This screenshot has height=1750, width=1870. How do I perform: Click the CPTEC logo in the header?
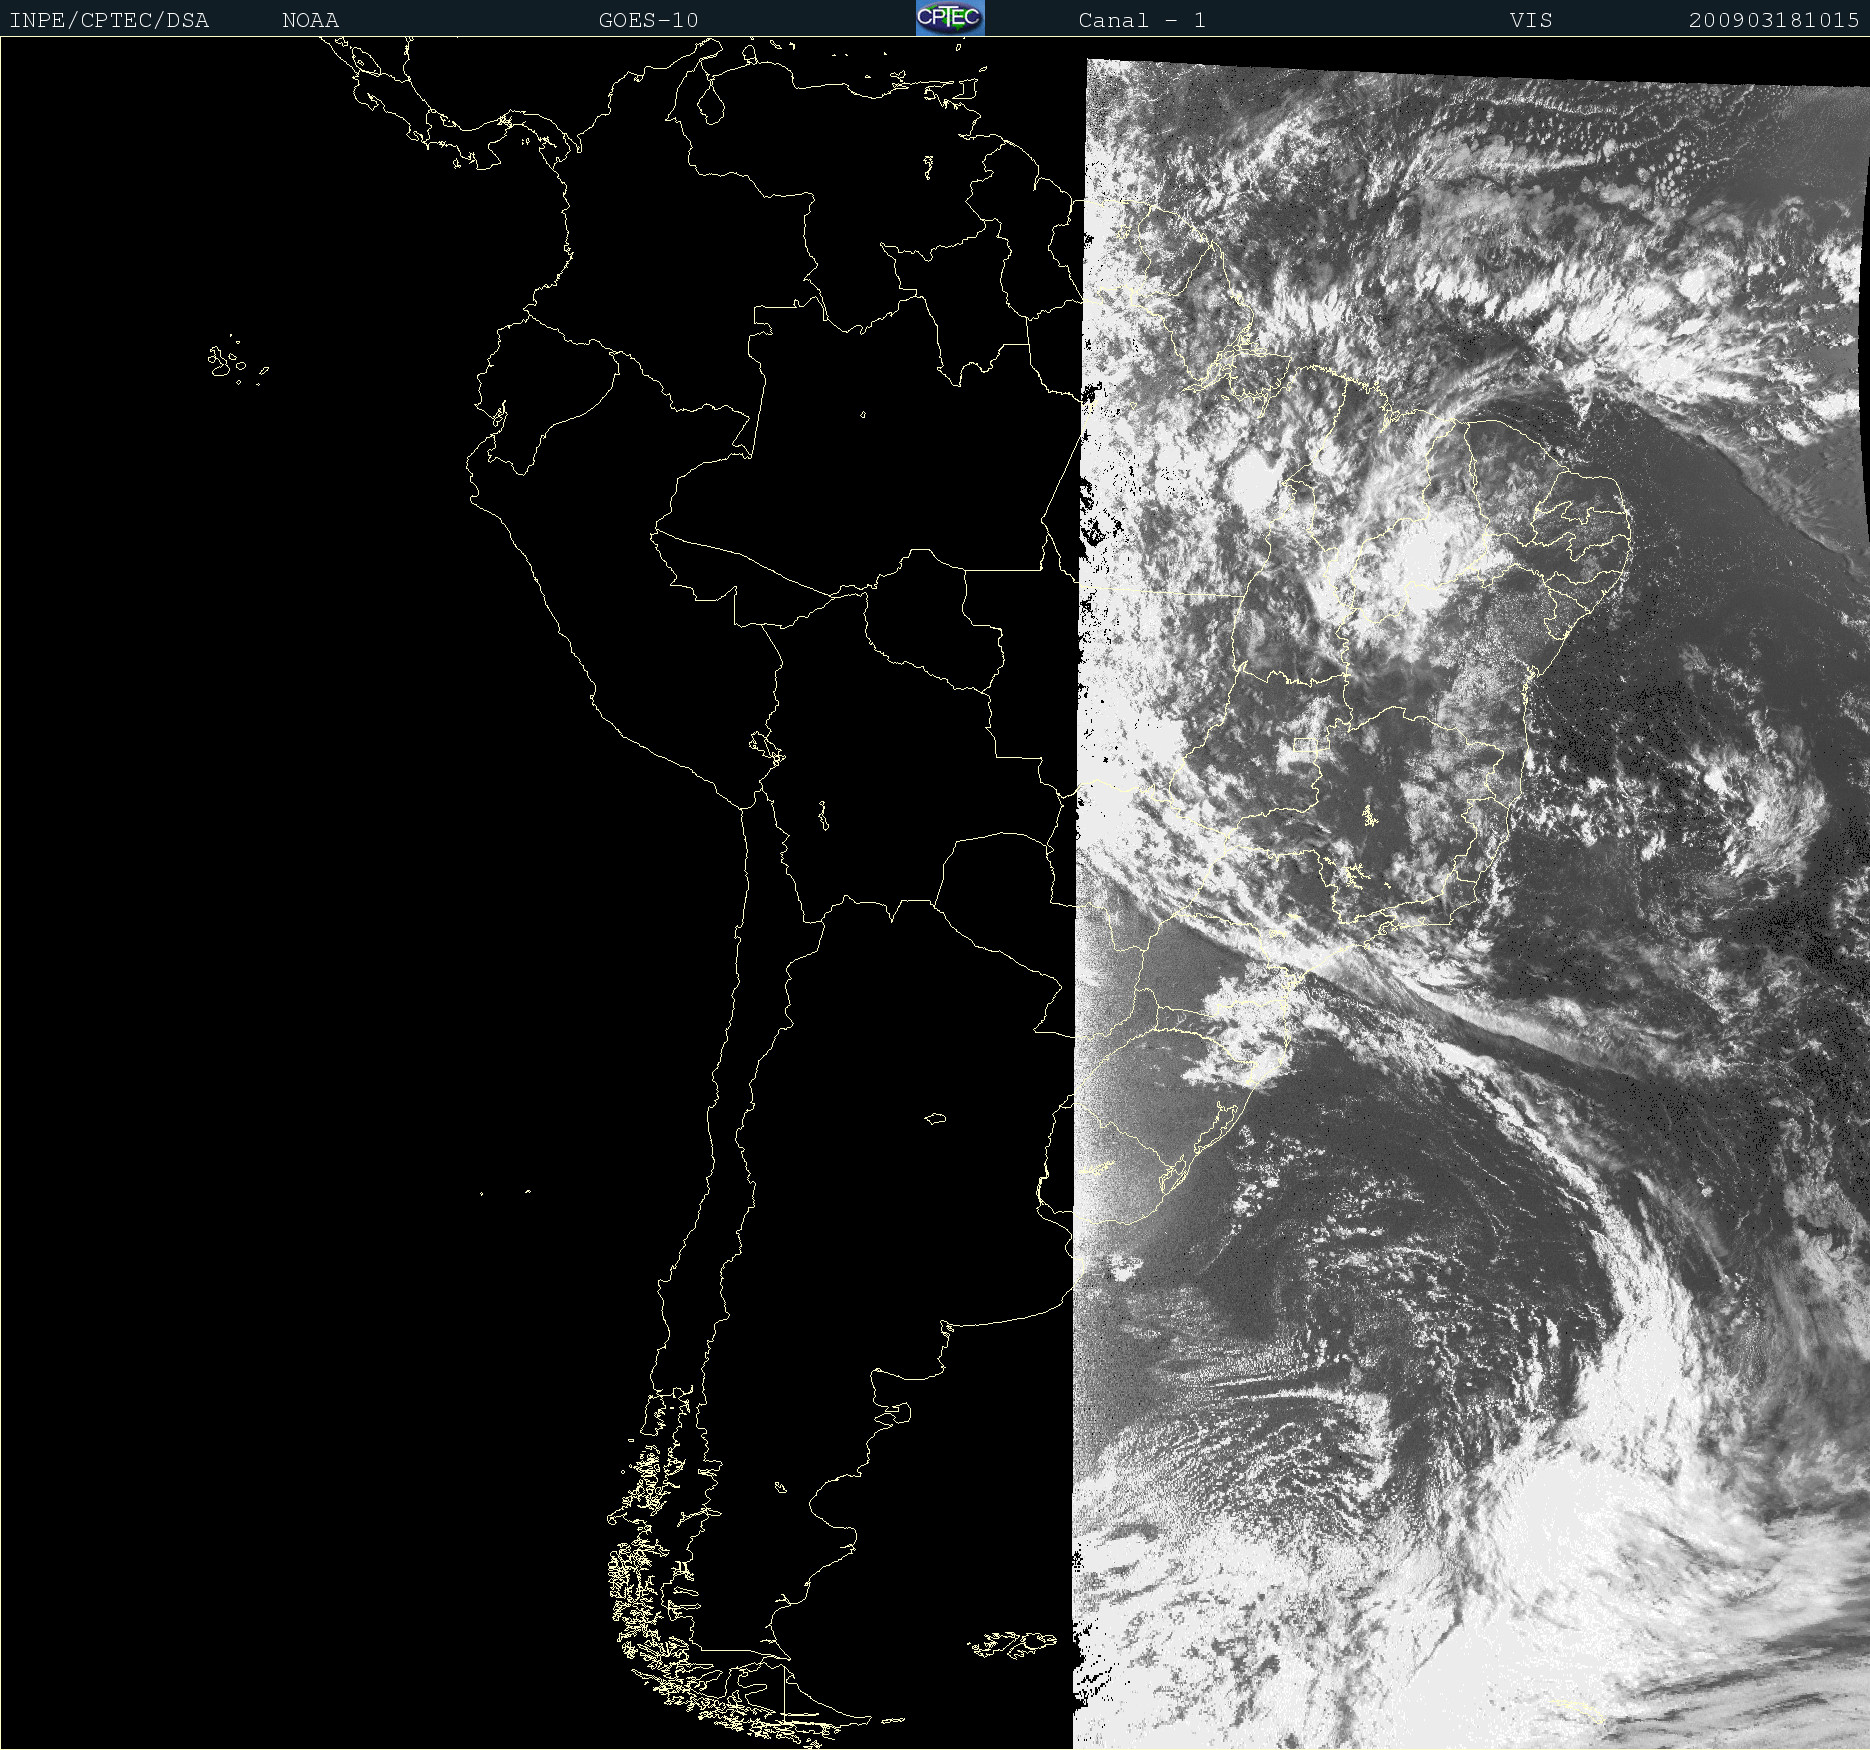pyautogui.click(x=950, y=18)
